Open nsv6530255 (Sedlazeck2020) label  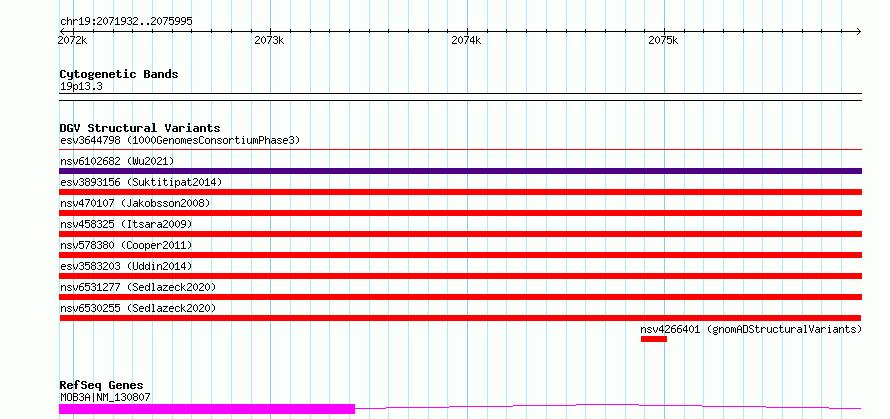pos(138,308)
